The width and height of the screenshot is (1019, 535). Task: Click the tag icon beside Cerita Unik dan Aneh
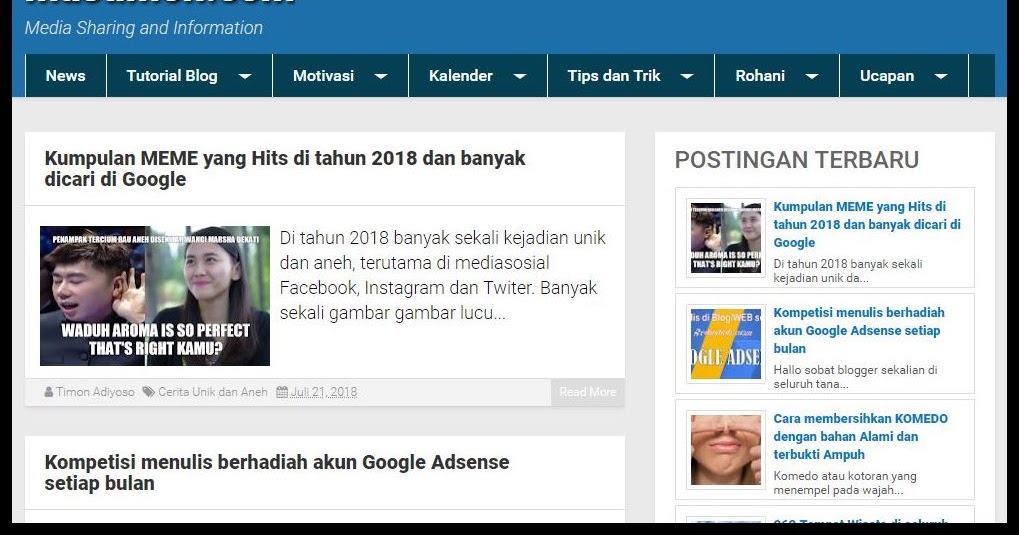149,392
